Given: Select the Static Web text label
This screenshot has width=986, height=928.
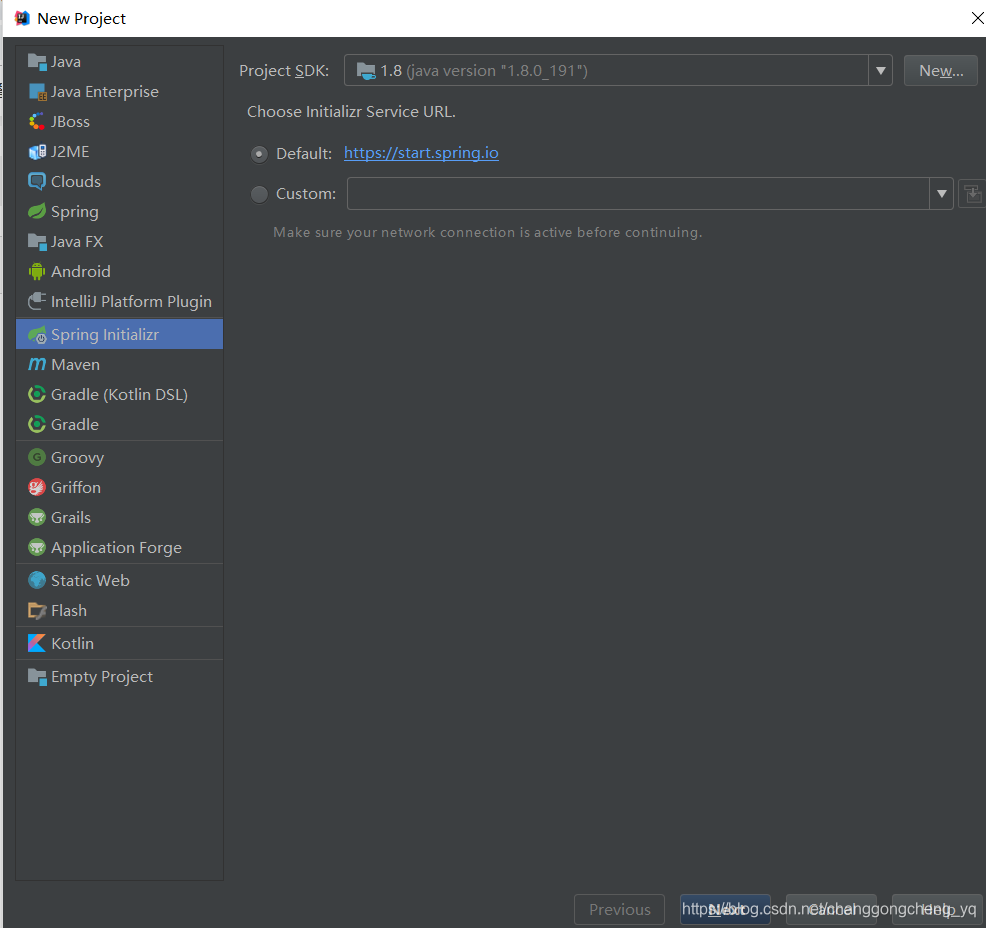Looking at the screenshot, I should tap(90, 580).
